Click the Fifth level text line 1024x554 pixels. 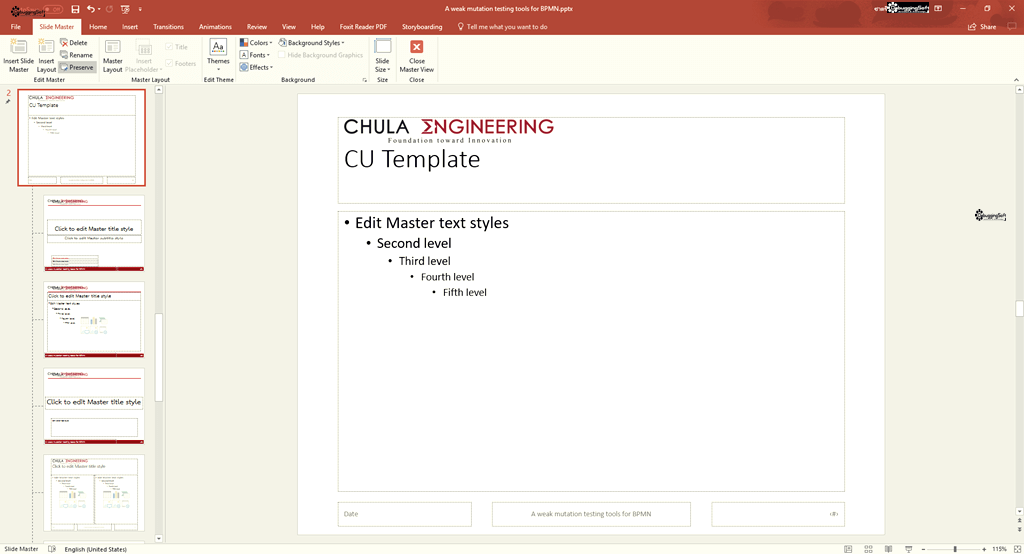[x=464, y=293]
